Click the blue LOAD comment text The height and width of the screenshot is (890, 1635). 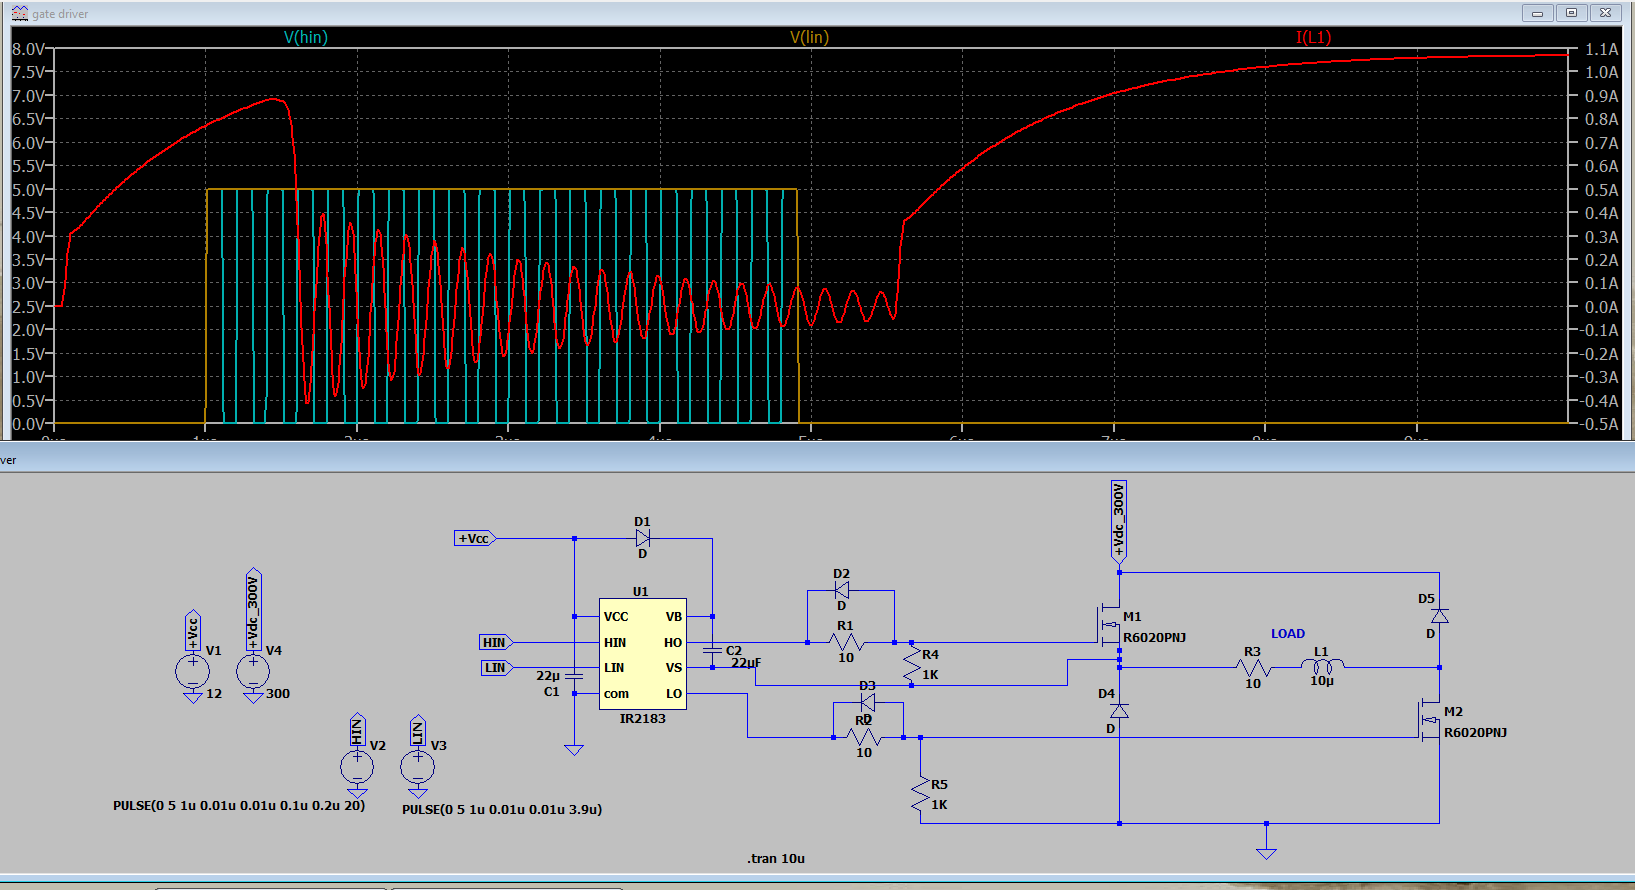[1288, 633]
